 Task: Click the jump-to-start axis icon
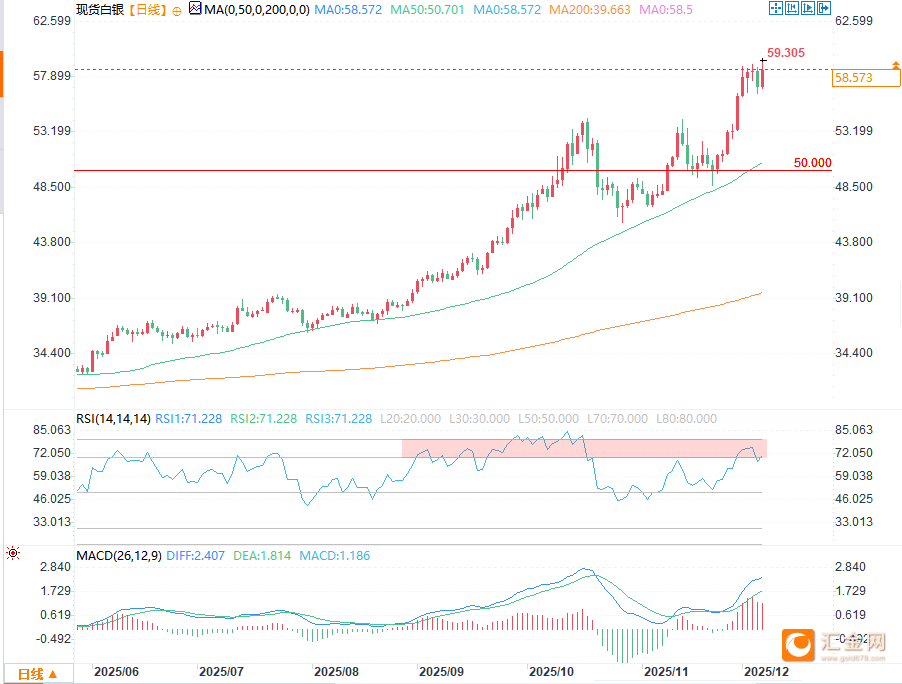(x=792, y=8)
